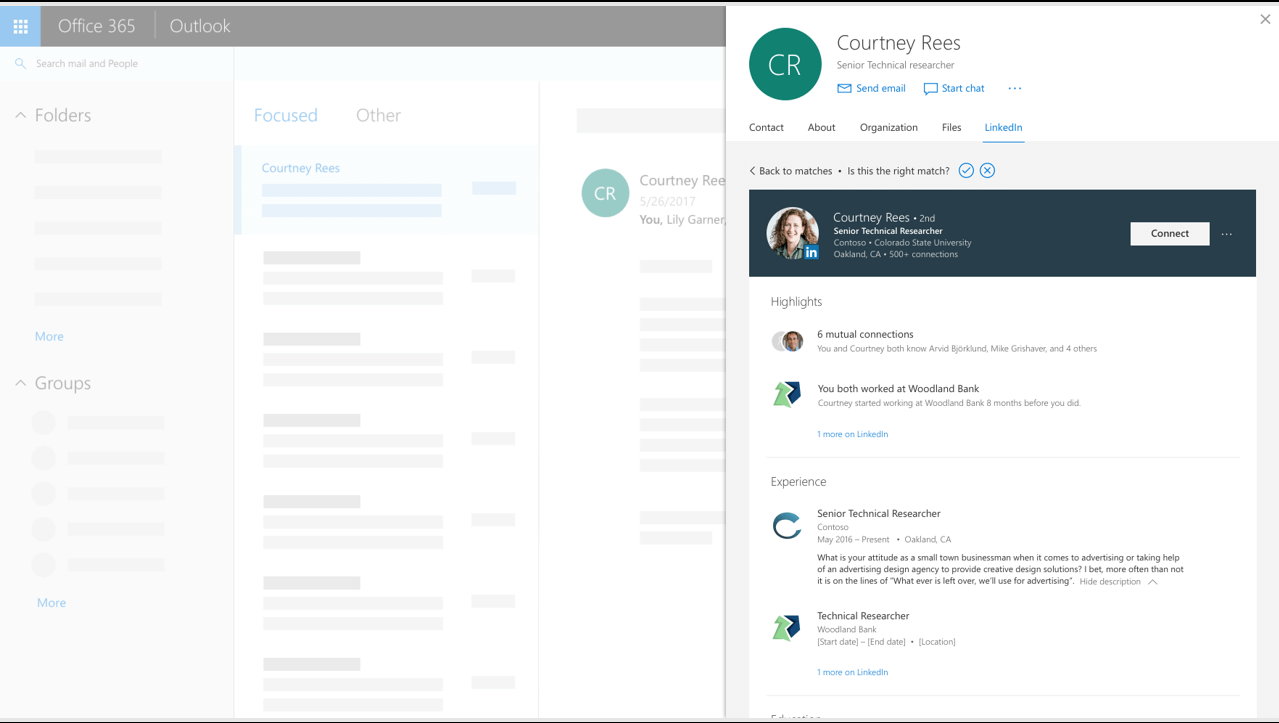1279x723 pixels.
Task: Open Courtney Rees's CR avatar in the email
Action: pyautogui.click(x=604, y=192)
